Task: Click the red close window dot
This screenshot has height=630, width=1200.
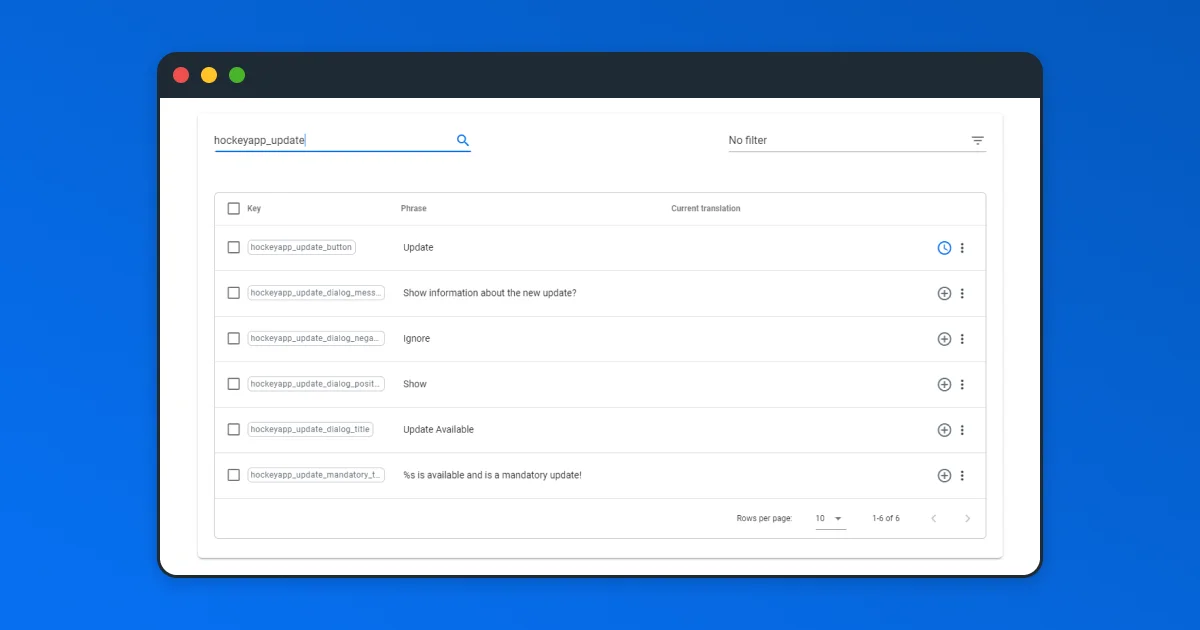Action: pyautogui.click(x=181, y=75)
